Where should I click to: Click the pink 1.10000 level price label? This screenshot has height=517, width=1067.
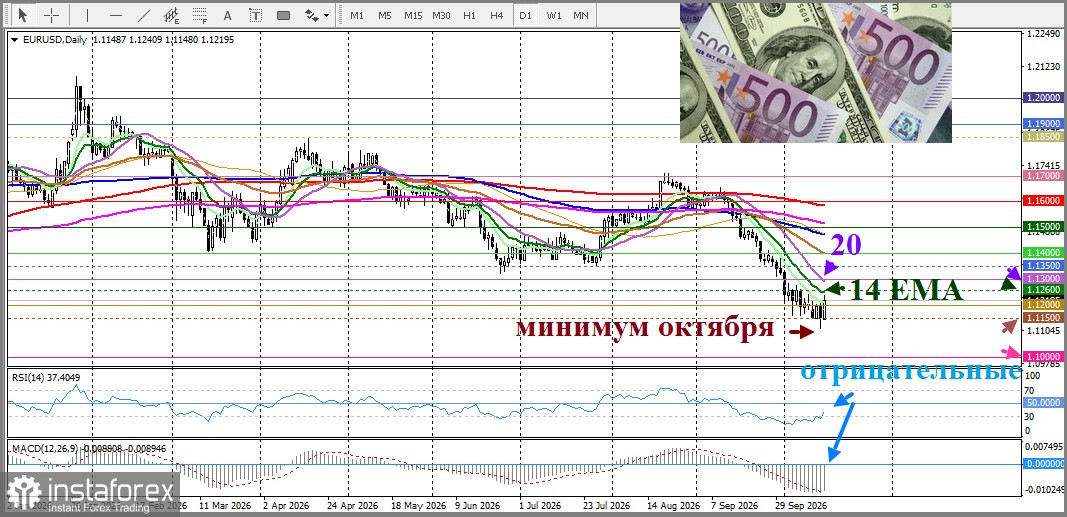(x=1043, y=356)
